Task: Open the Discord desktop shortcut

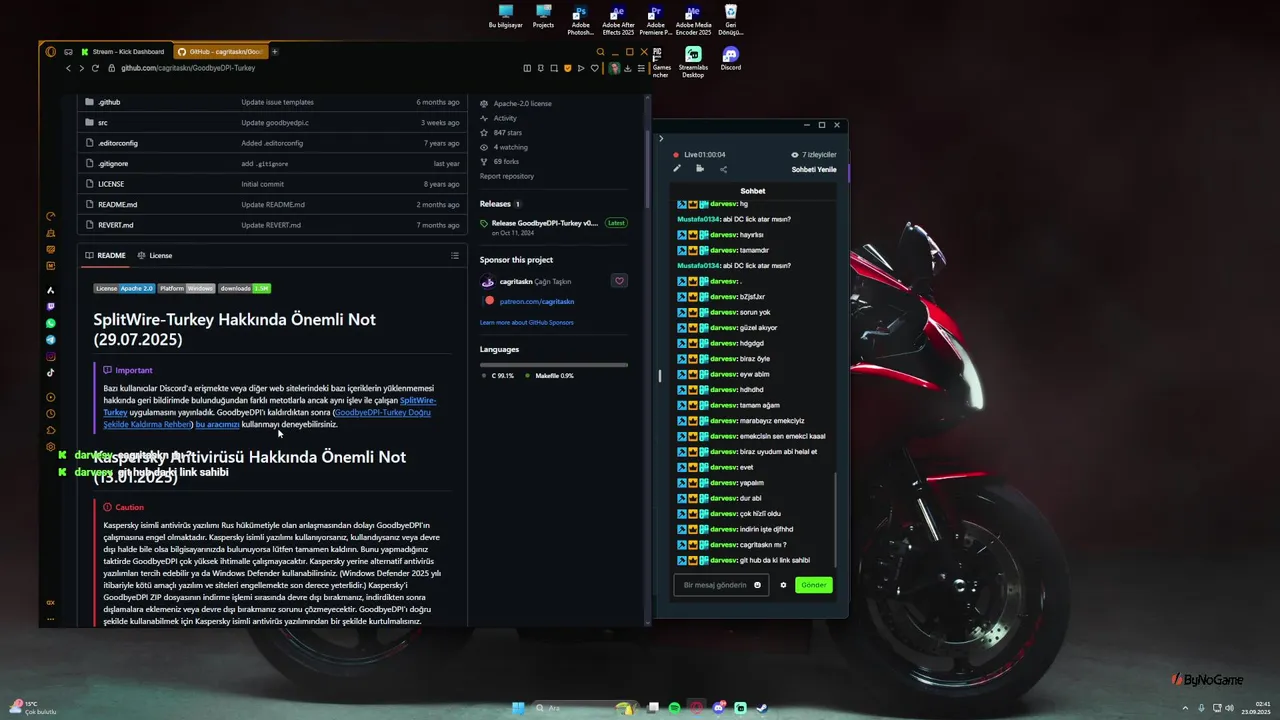Action: [x=731, y=59]
